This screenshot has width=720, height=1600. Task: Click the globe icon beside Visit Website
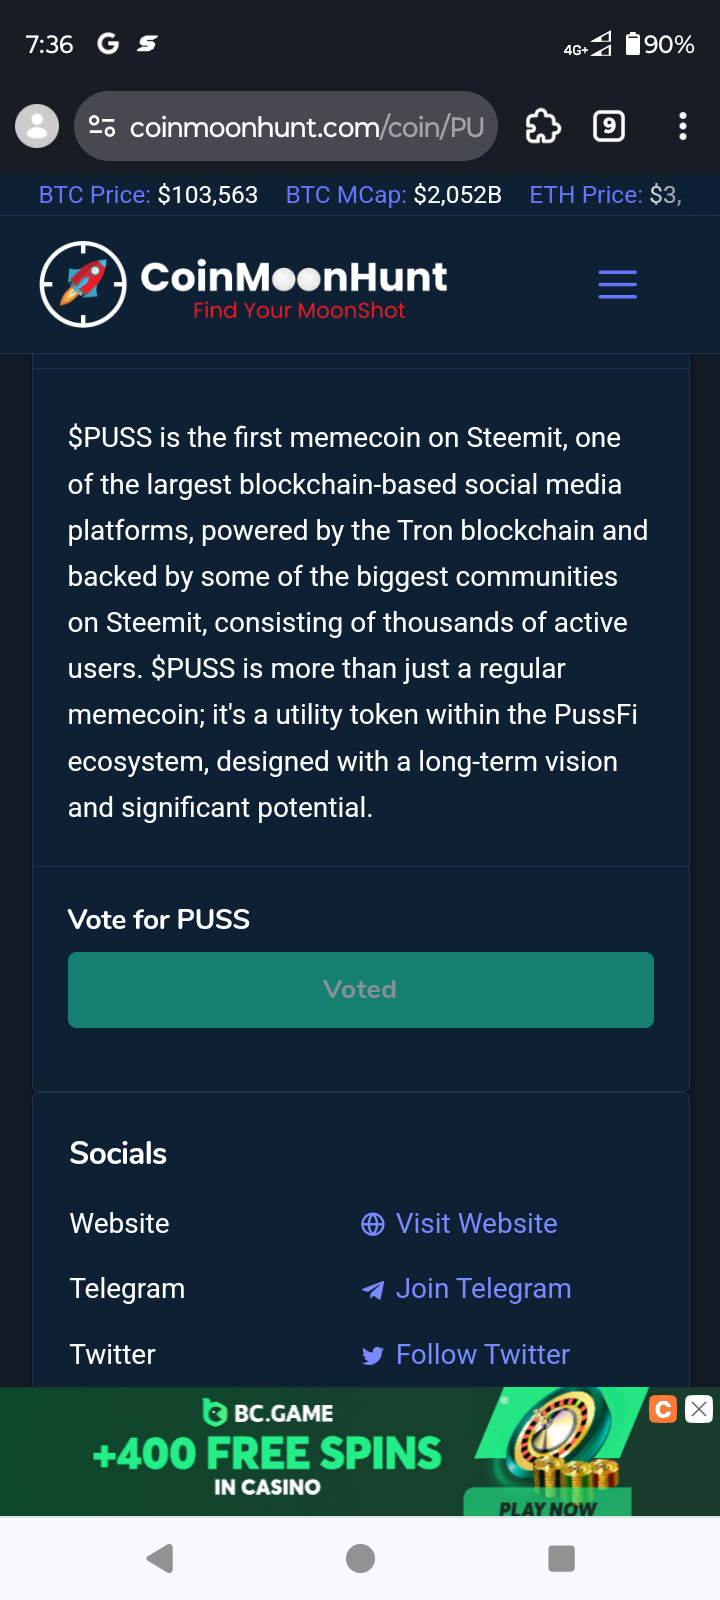coord(373,1224)
